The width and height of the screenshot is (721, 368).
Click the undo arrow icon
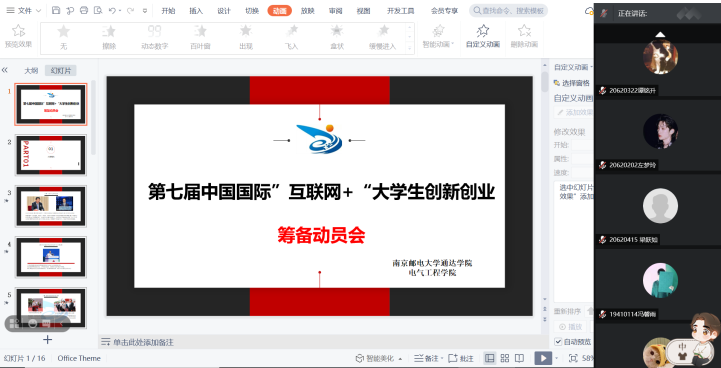click(112, 11)
